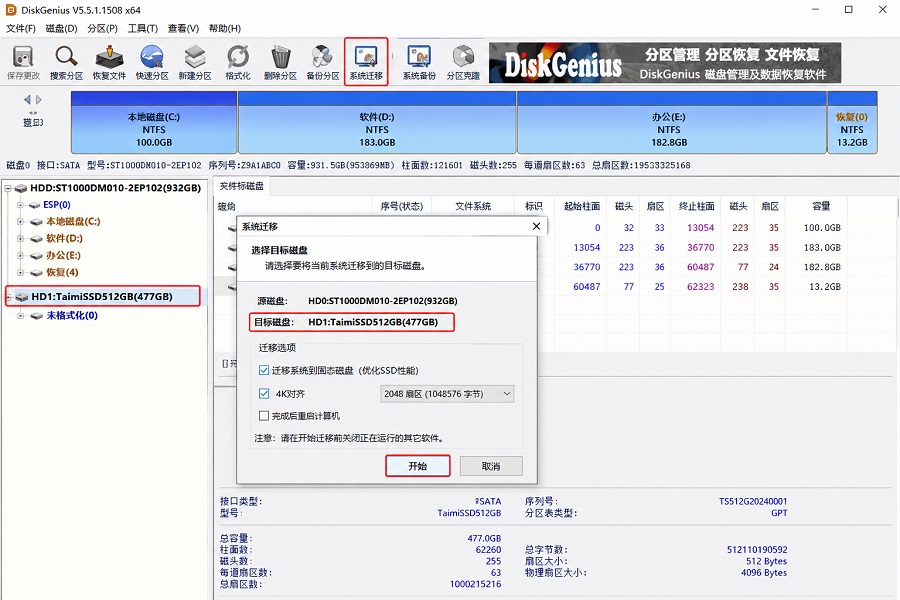Click the 序号(状态) column header

coord(401,206)
